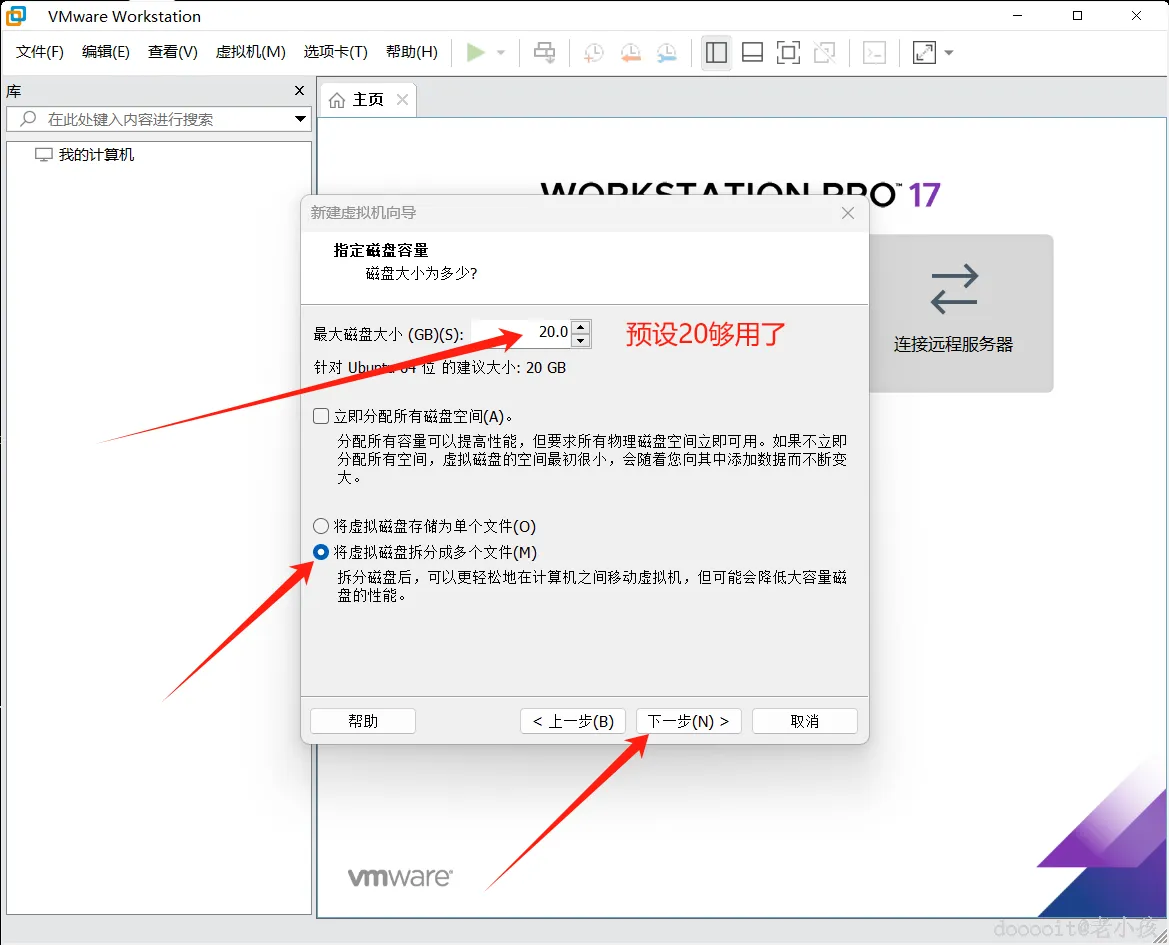
Task: Close the 主页 tab
Action: click(403, 99)
